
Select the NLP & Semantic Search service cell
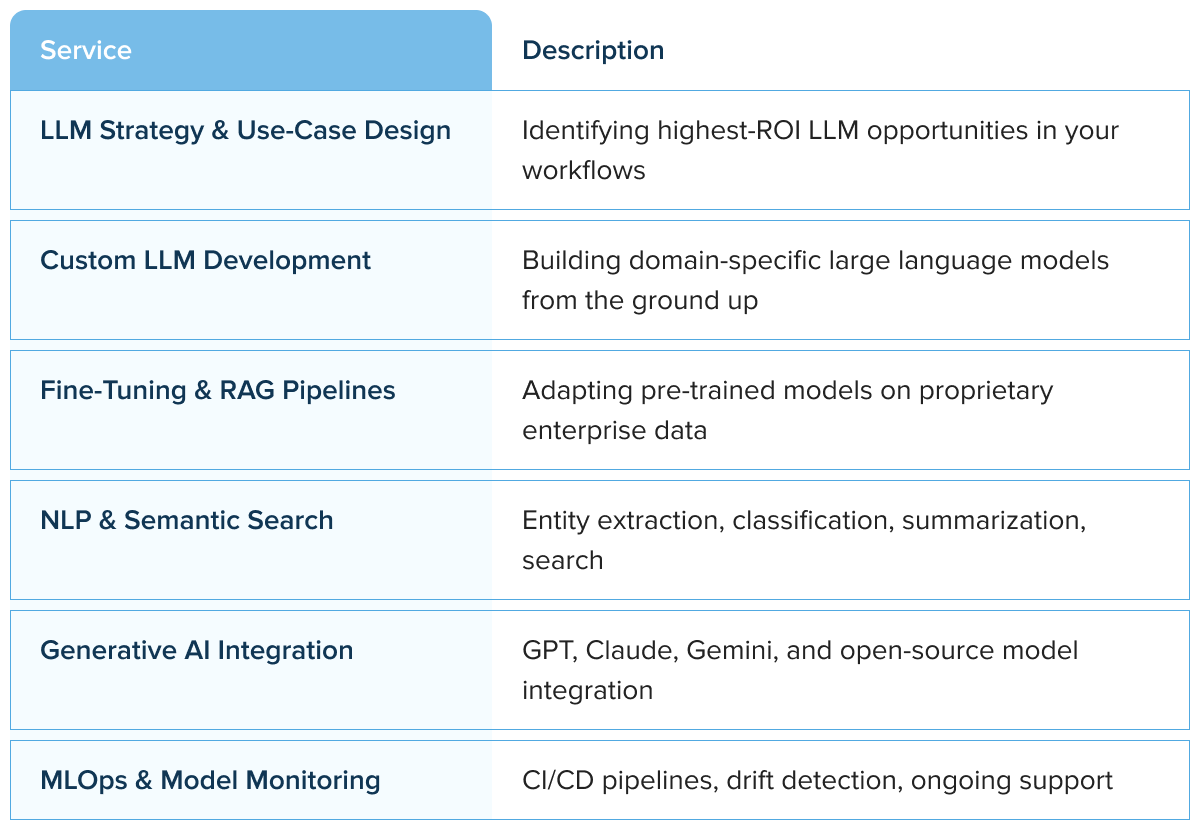click(x=186, y=521)
